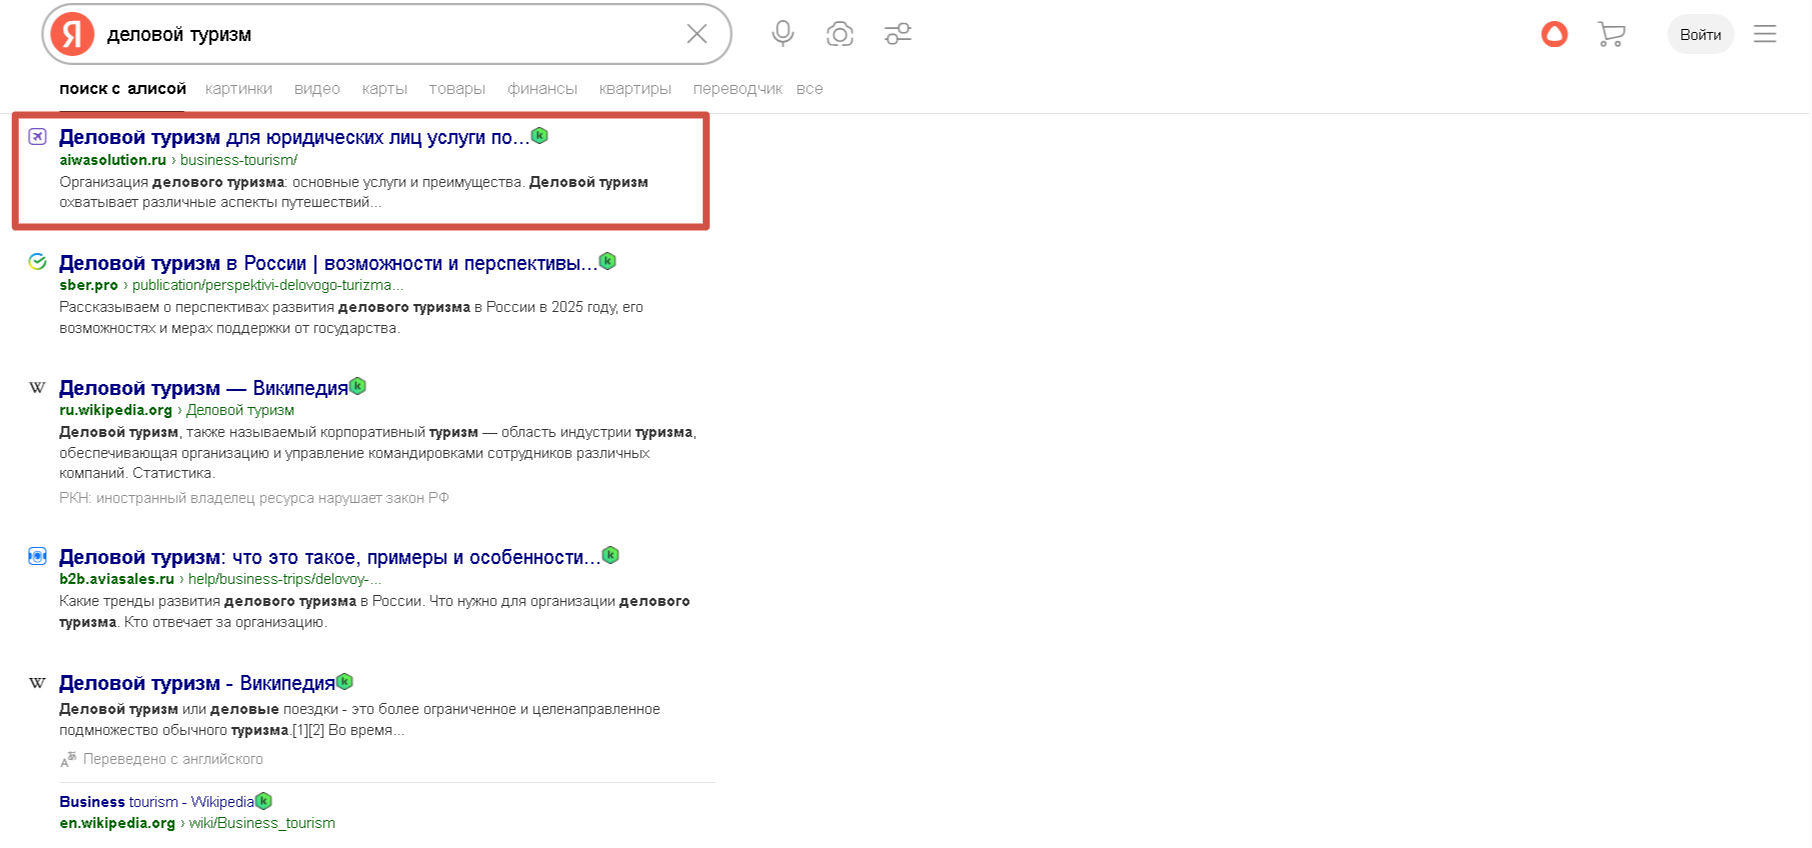Click Переведено с английского label
Viewport: 1812px width, 848px height.
point(173,759)
